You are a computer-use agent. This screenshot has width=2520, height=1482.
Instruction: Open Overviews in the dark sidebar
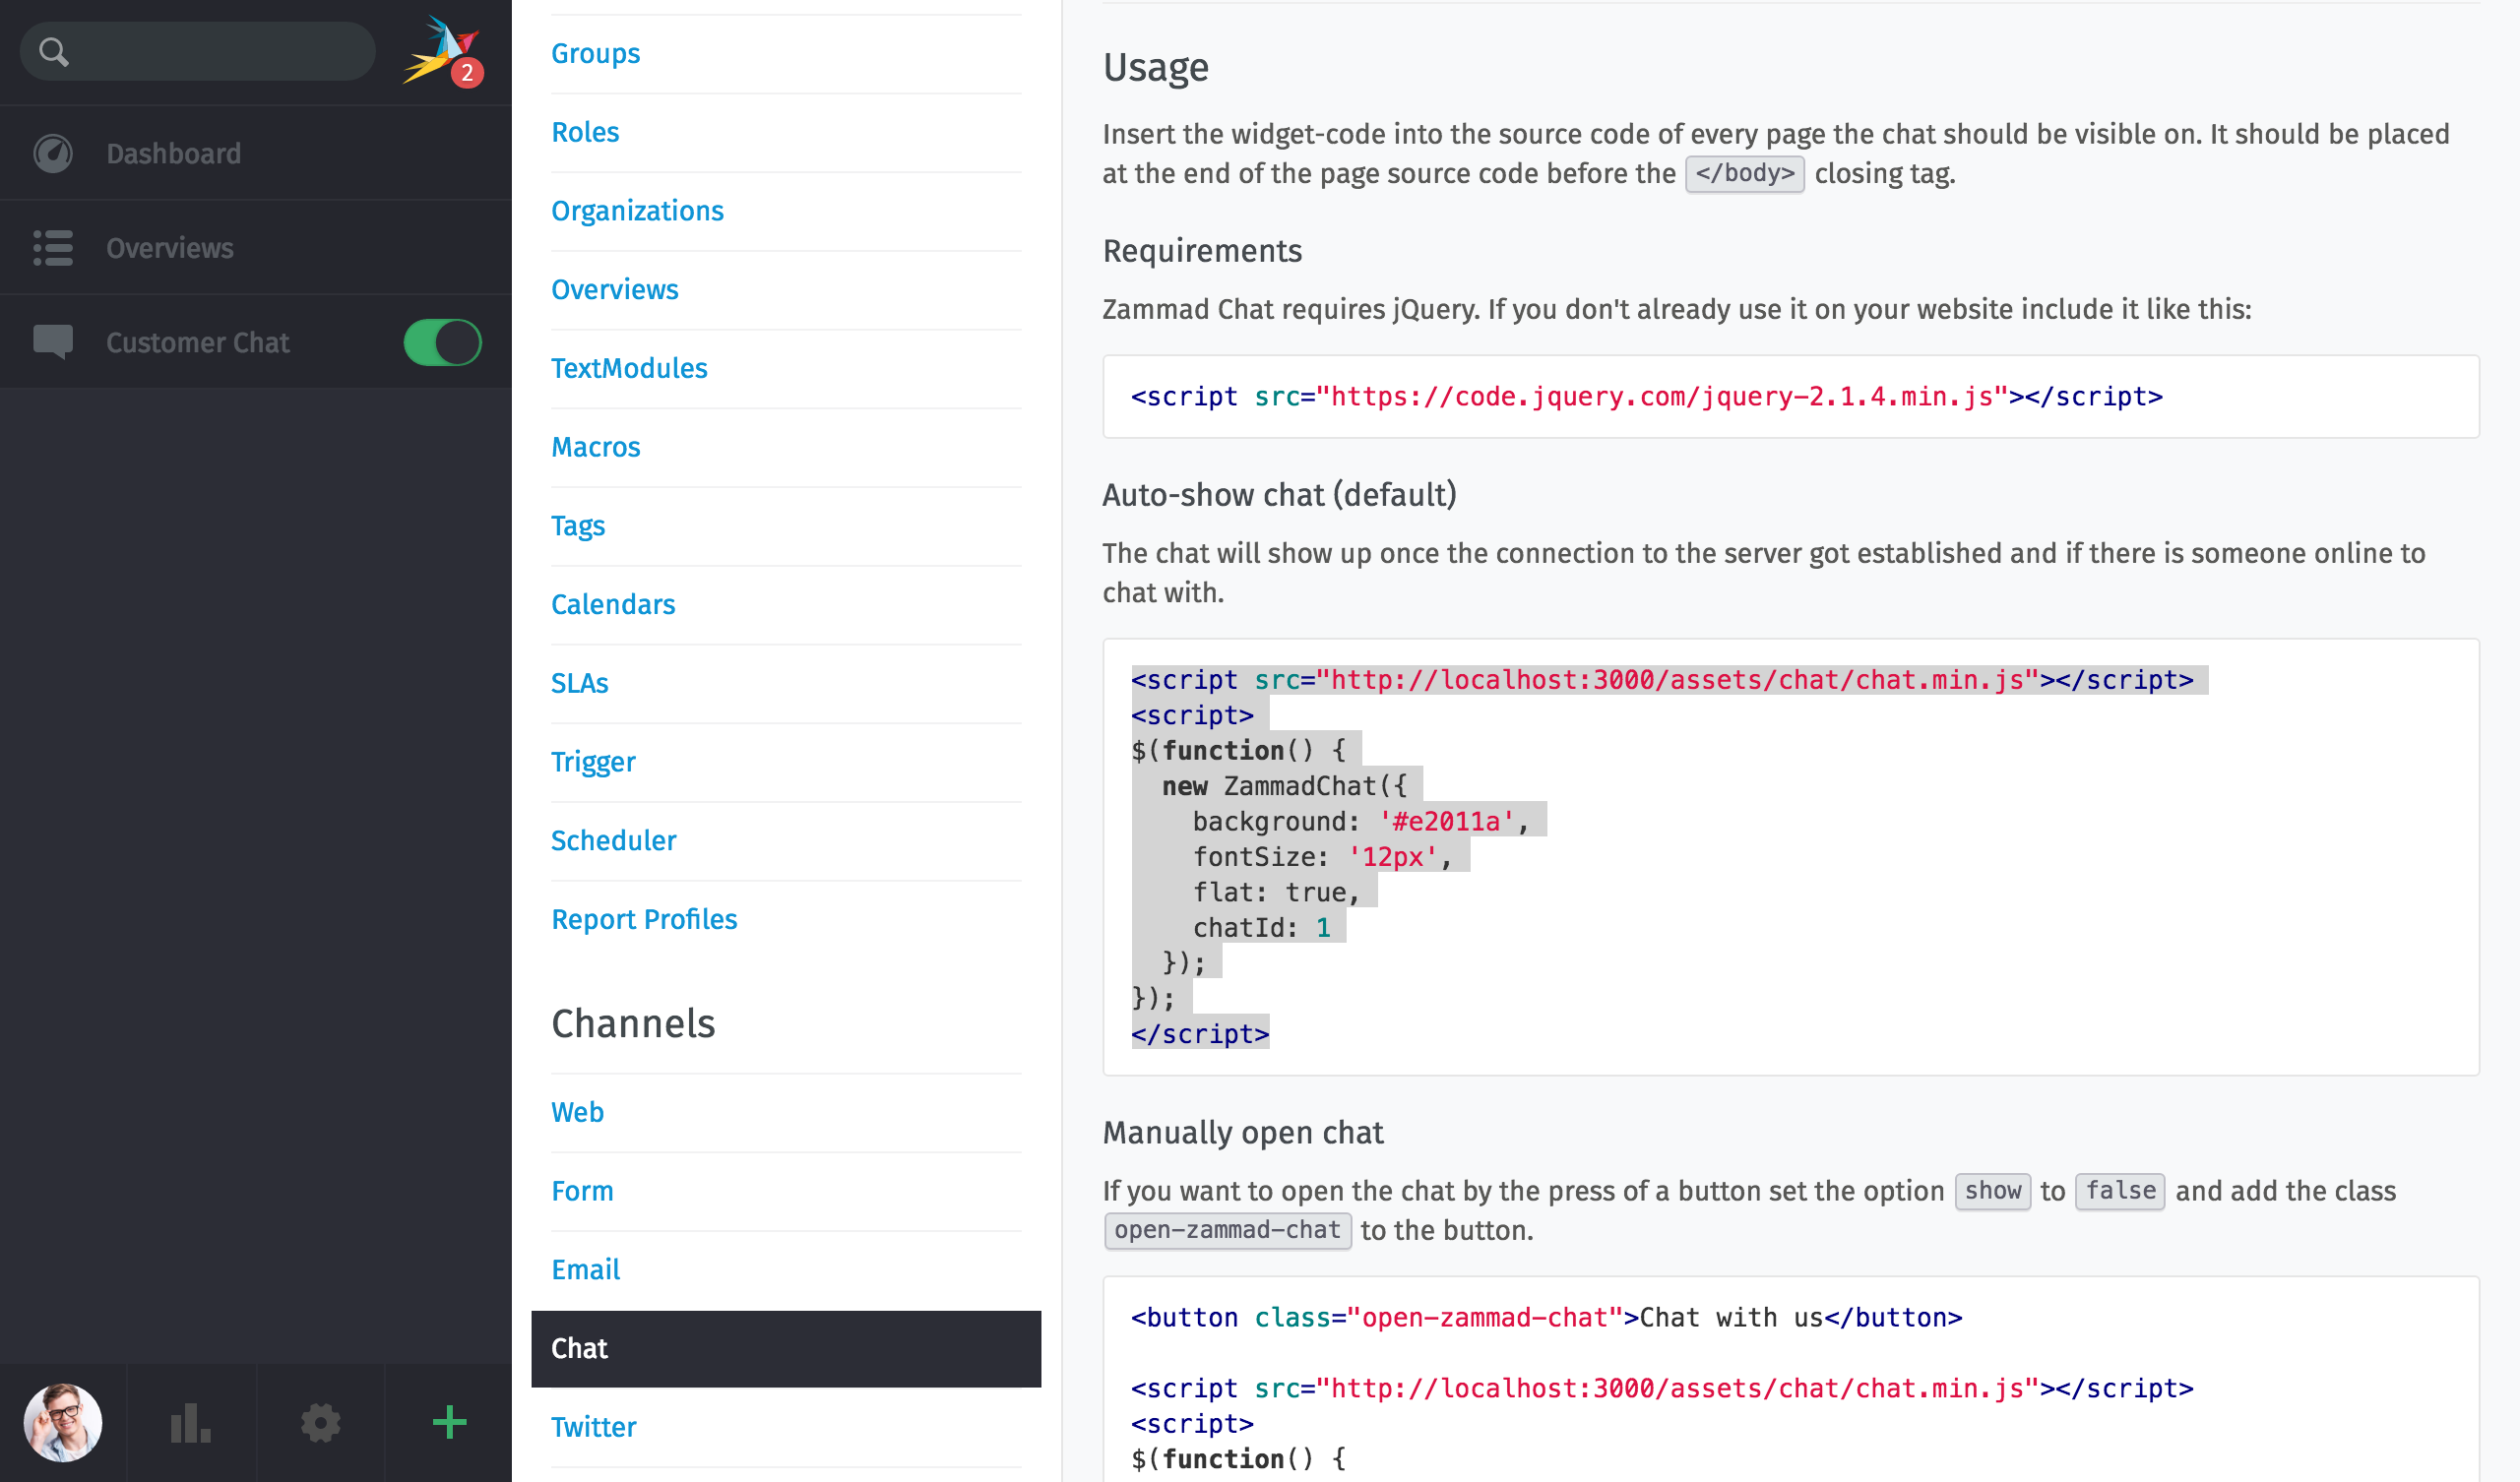click(256, 248)
